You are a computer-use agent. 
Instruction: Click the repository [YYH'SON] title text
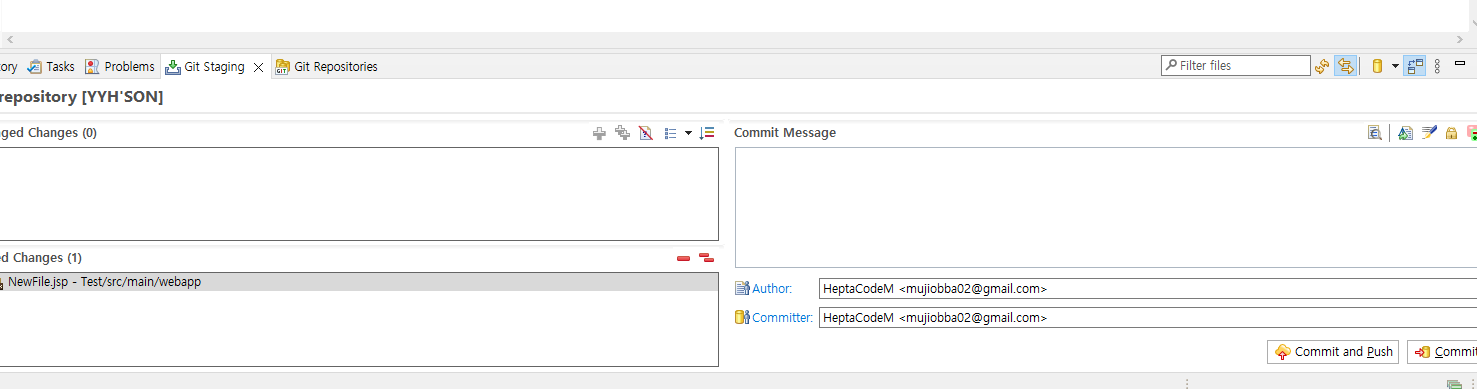[81, 97]
